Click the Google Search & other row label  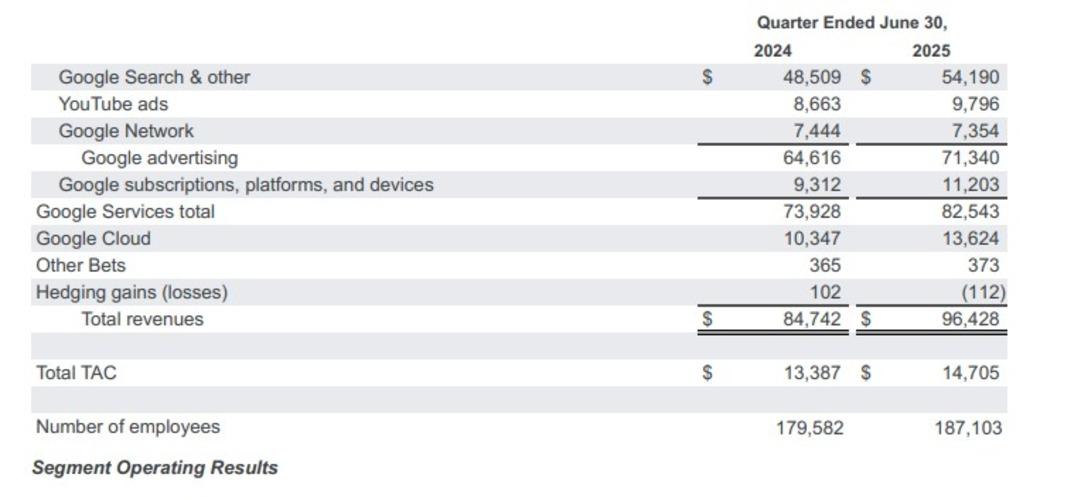tap(154, 77)
